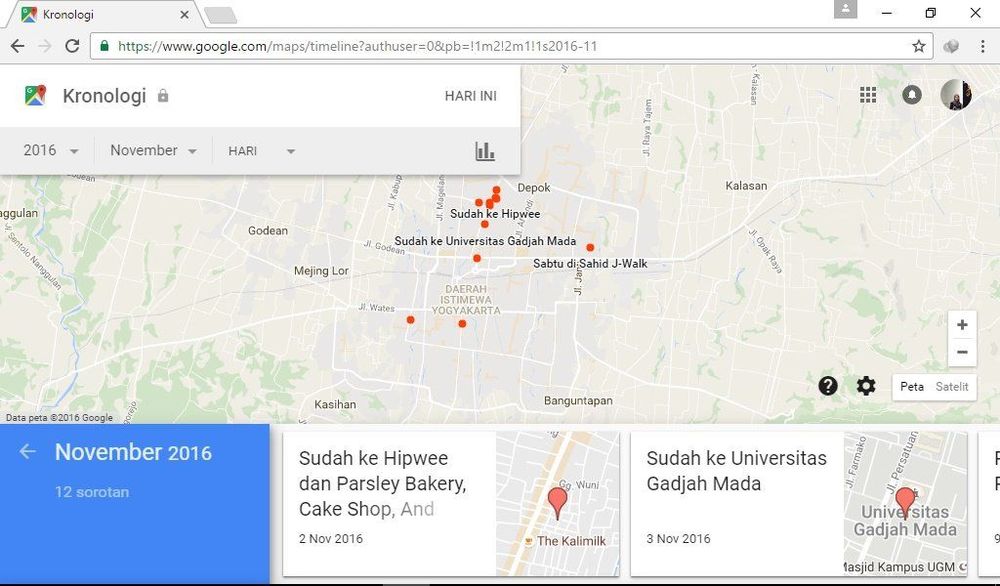Open the November month dropdown
This screenshot has width=1000, height=586.
(153, 150)
